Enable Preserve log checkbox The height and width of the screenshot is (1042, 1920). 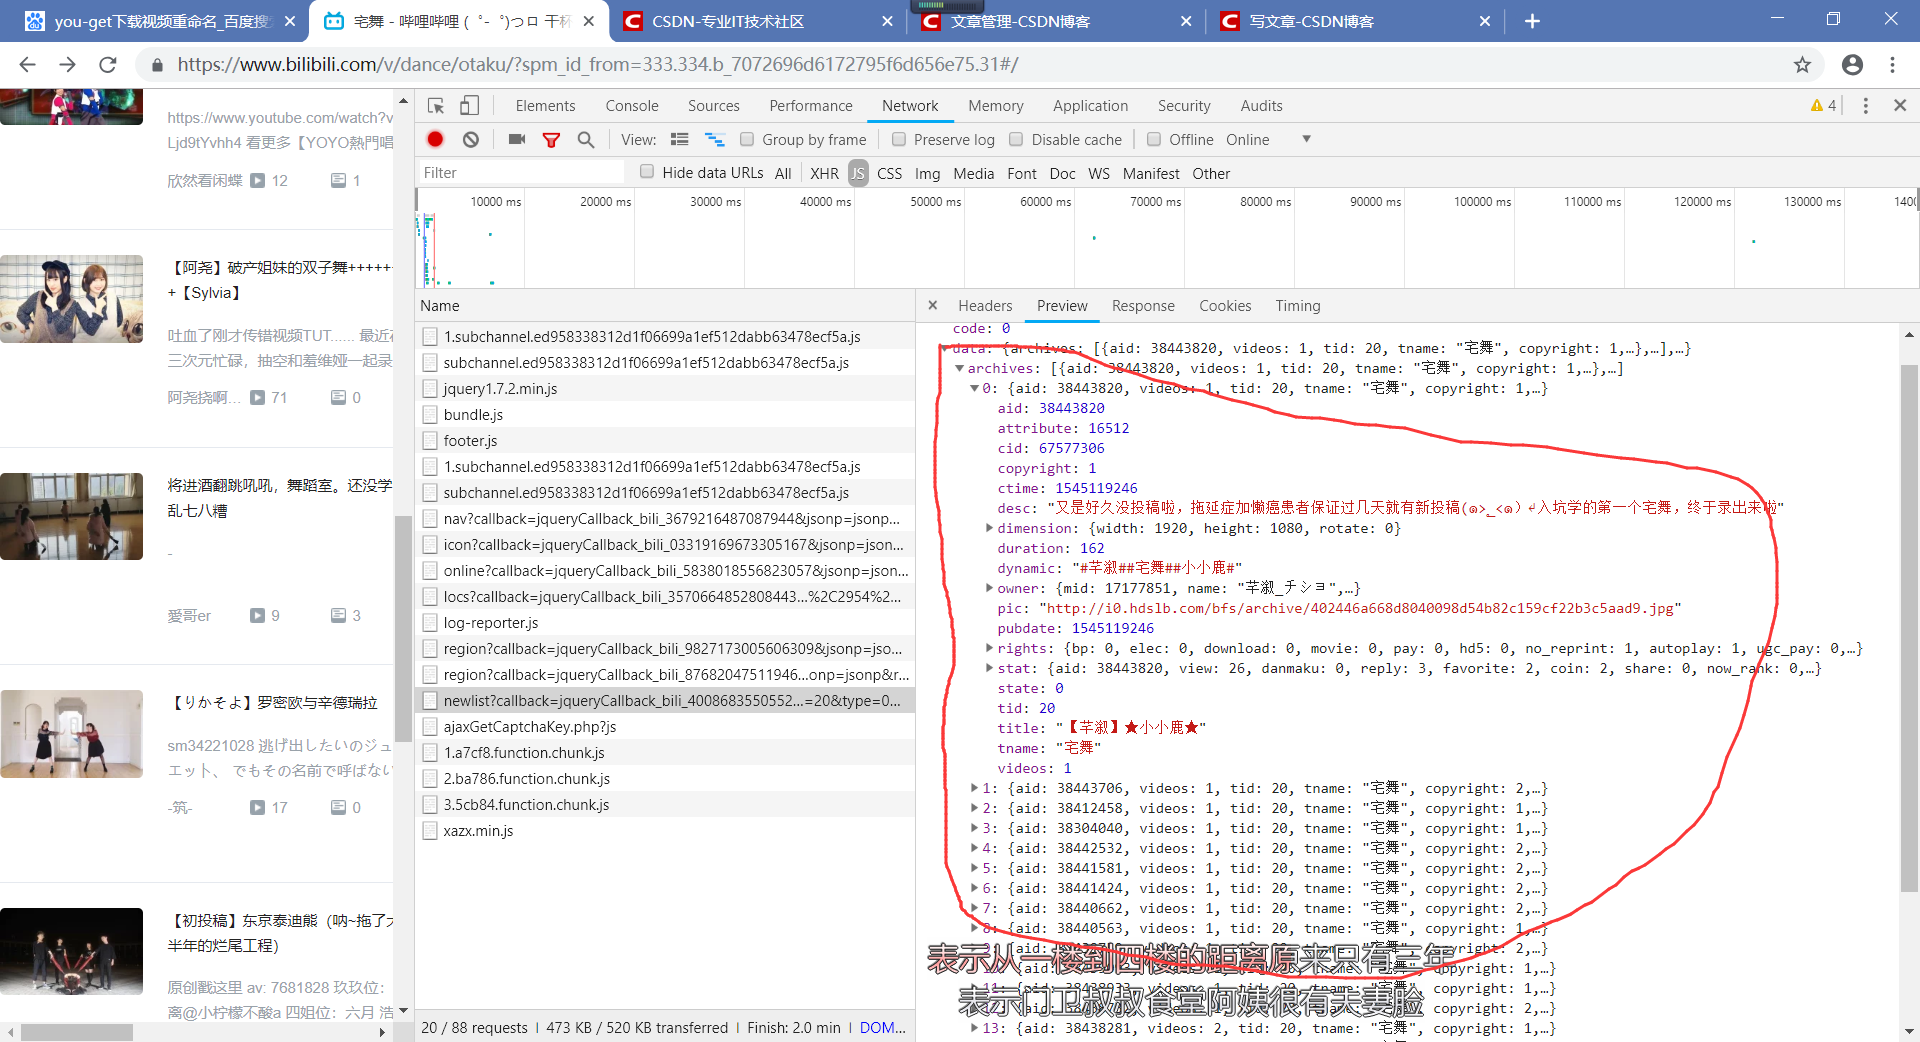tap(898, 139)
